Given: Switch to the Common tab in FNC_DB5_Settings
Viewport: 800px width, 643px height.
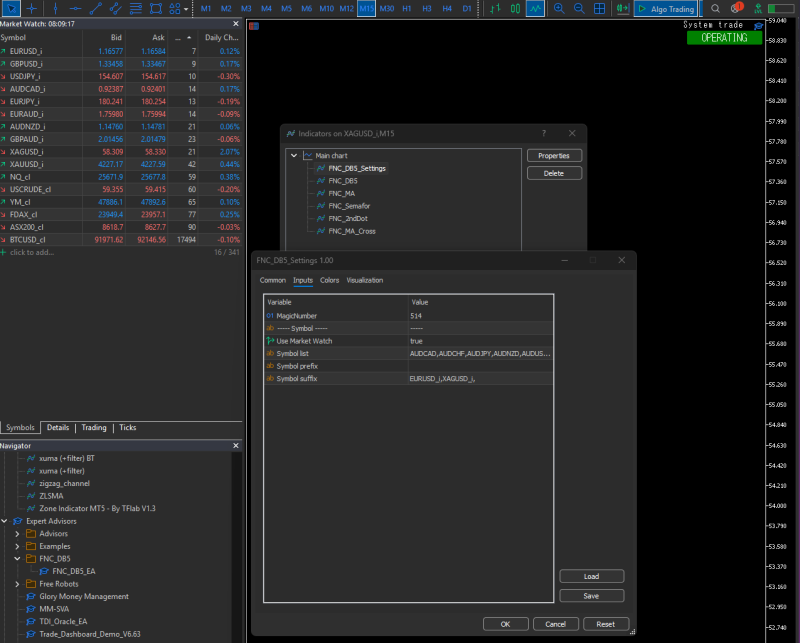Looking at the screenshot, I should (273, 280).
